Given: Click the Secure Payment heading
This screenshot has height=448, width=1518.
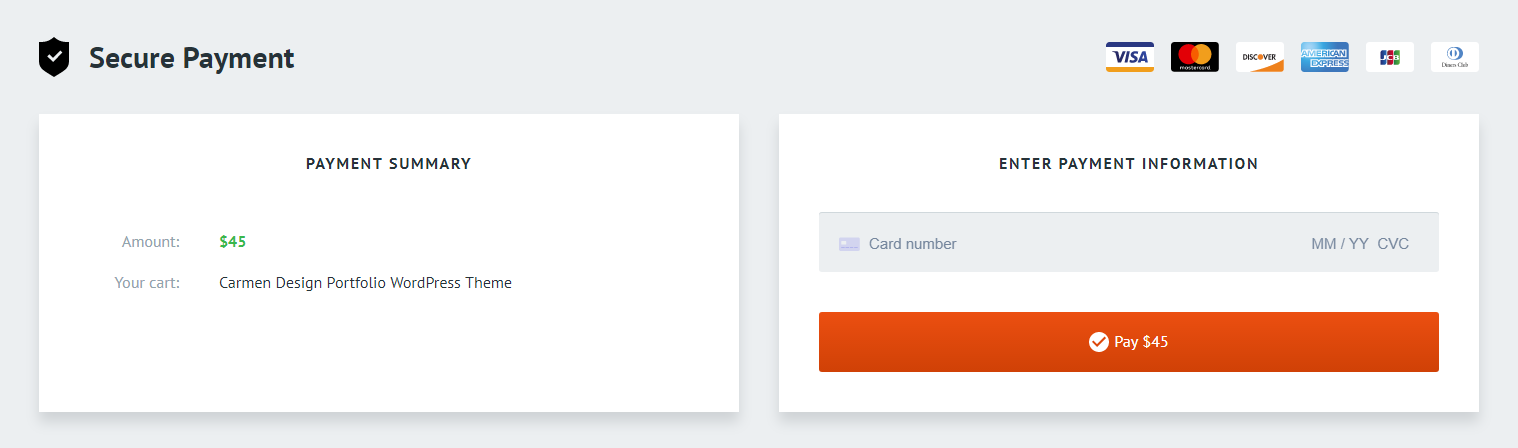Looking at the screenshot, I should [191, 58].
